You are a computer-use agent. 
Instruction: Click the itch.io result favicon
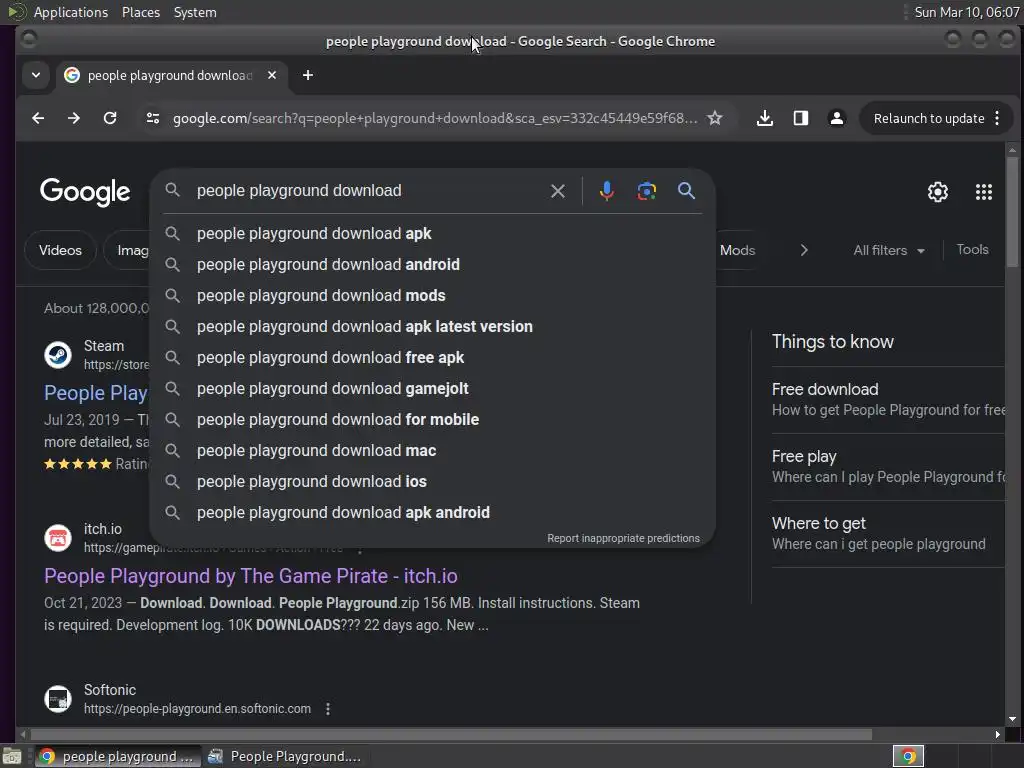coord(57,538)
